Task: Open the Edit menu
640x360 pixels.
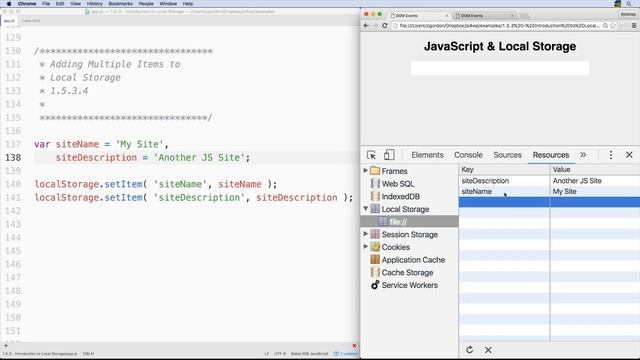Action: pyautogui.click(x=60, y=4)
